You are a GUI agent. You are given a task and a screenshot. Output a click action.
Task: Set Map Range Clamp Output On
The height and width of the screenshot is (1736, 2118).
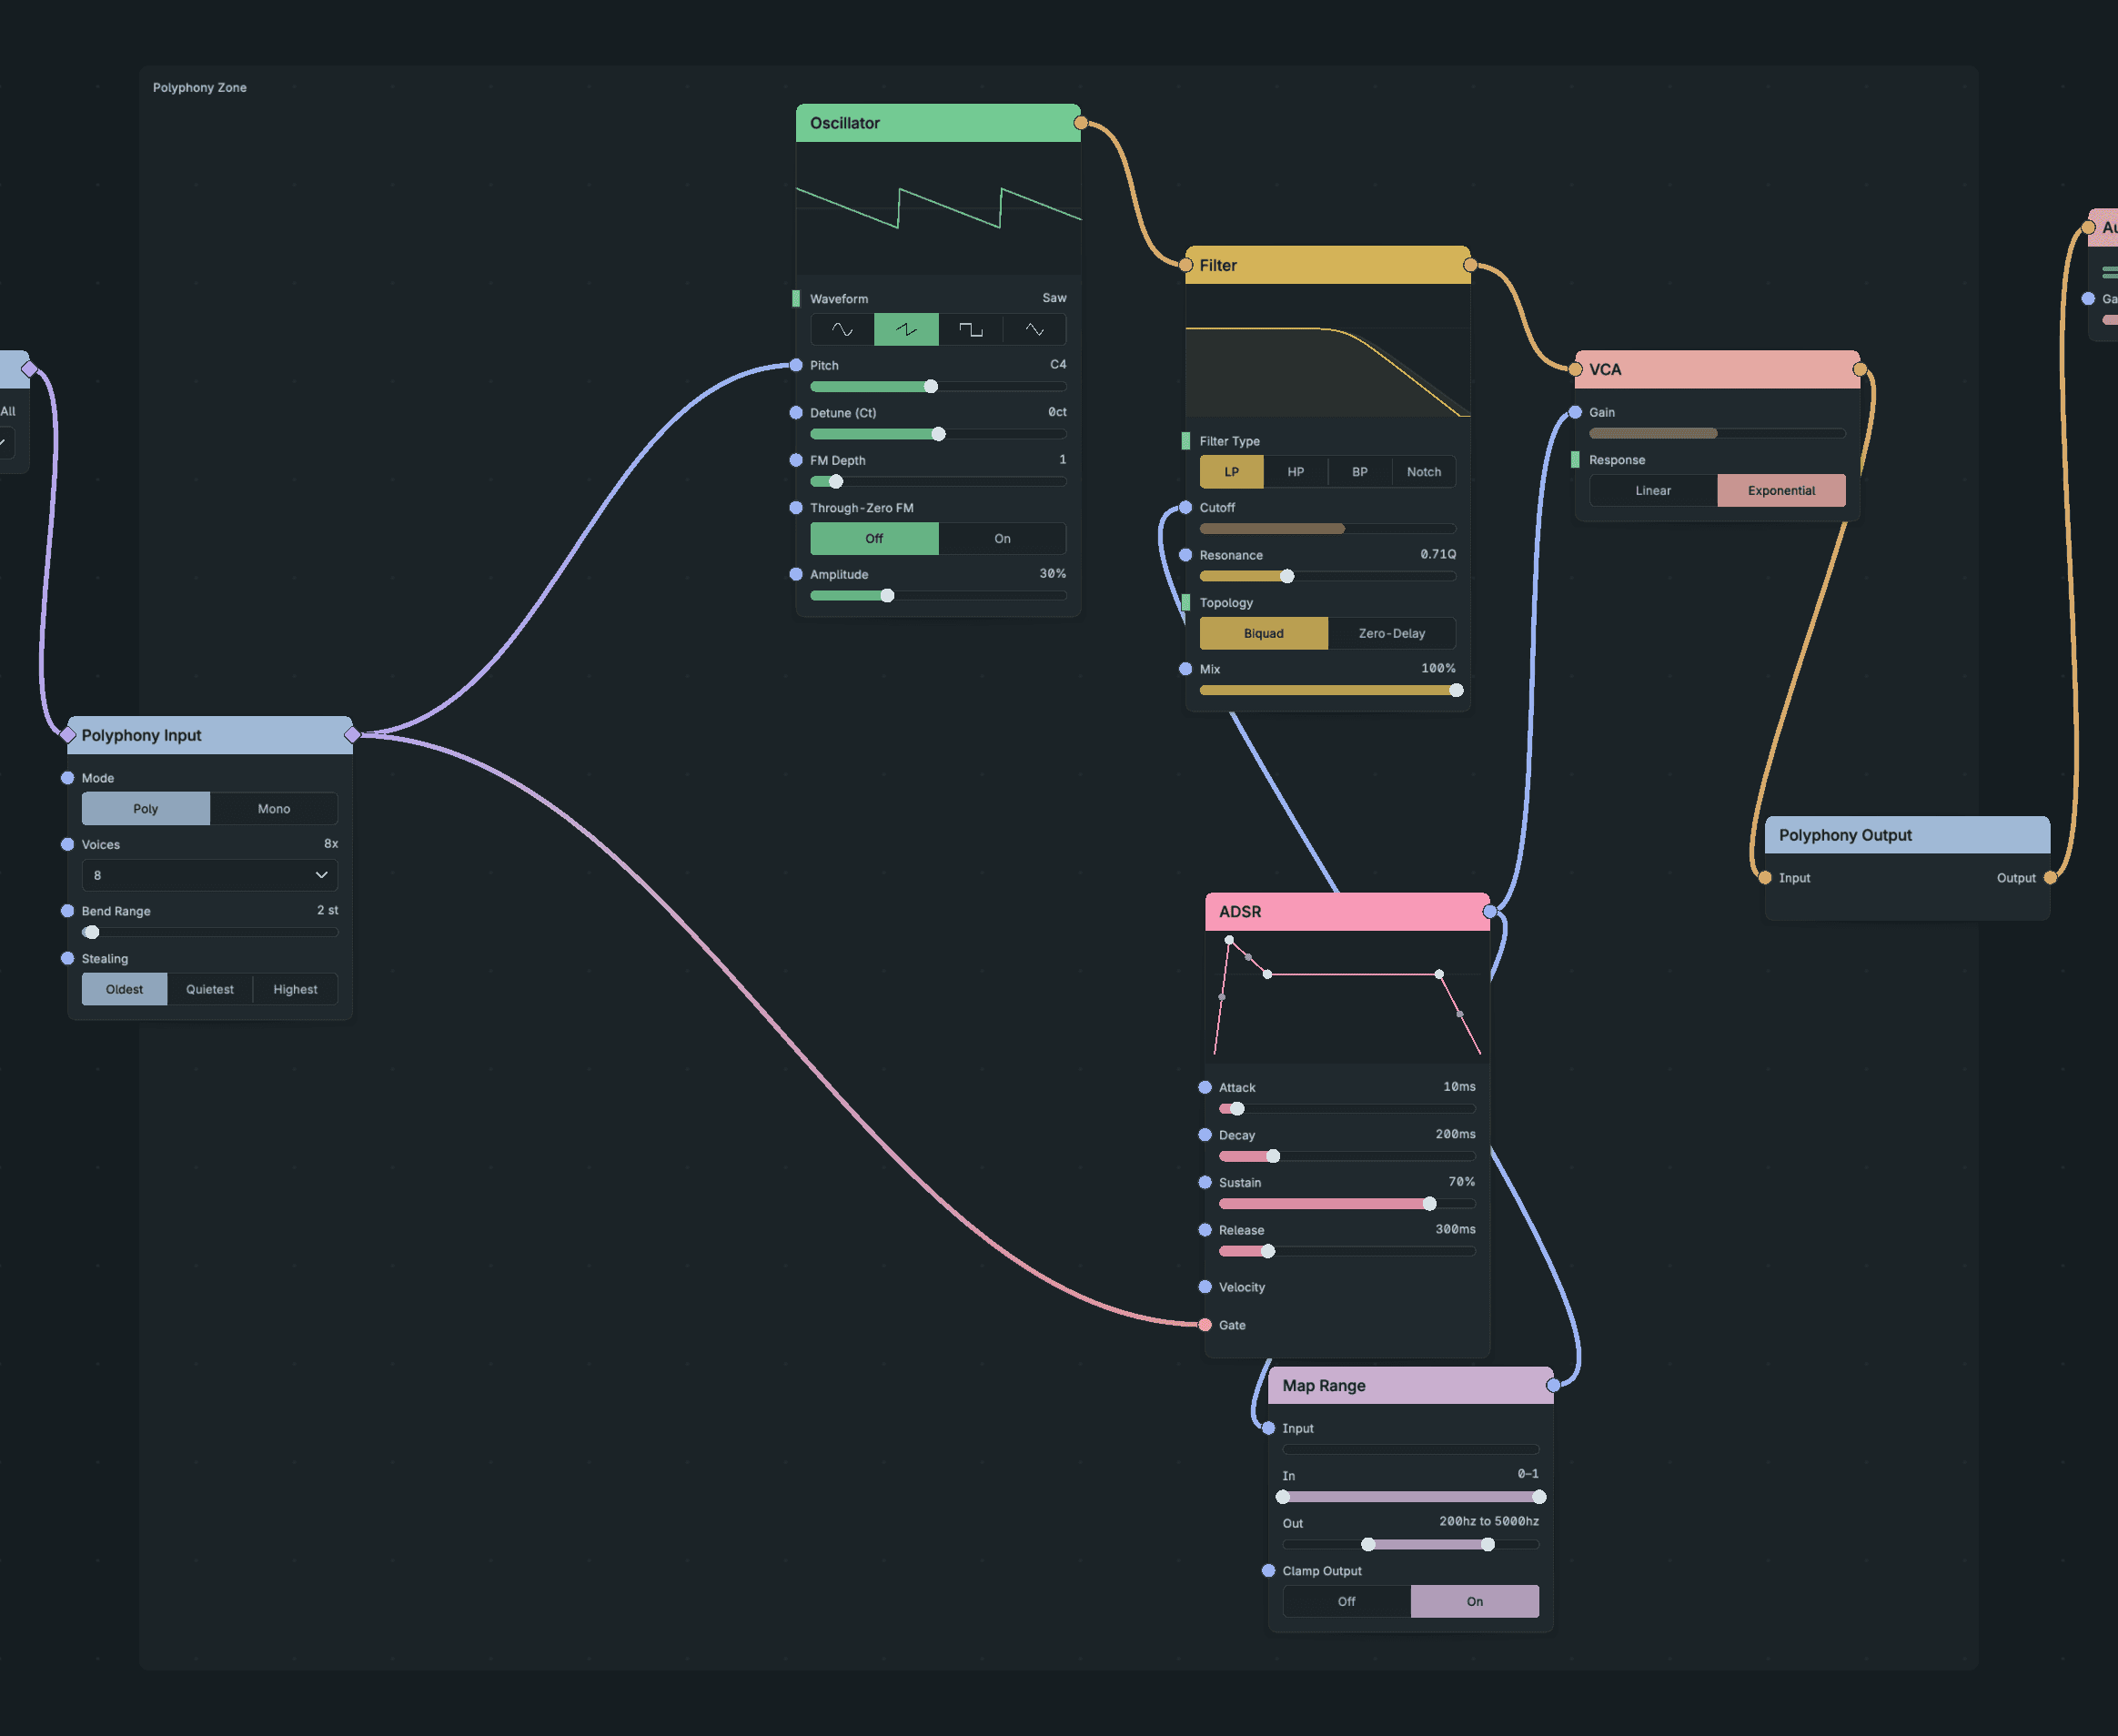click(1475, 1601)
